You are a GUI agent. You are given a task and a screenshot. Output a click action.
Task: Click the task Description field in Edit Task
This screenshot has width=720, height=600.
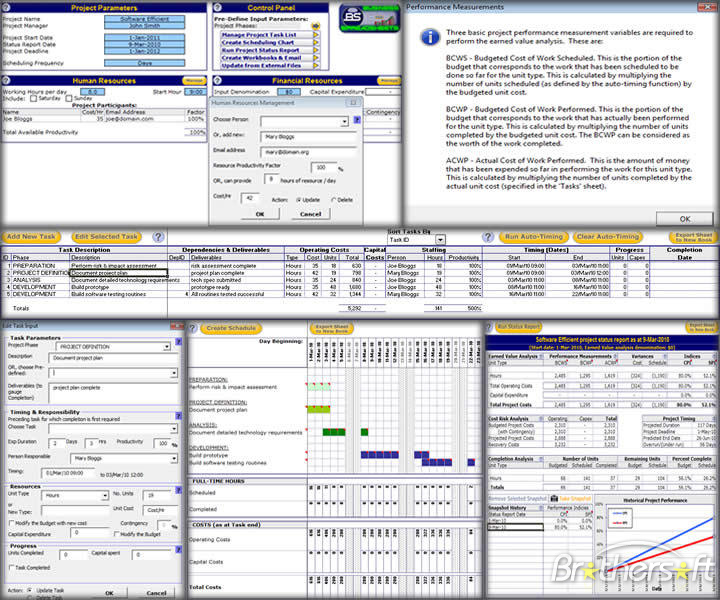113,358
